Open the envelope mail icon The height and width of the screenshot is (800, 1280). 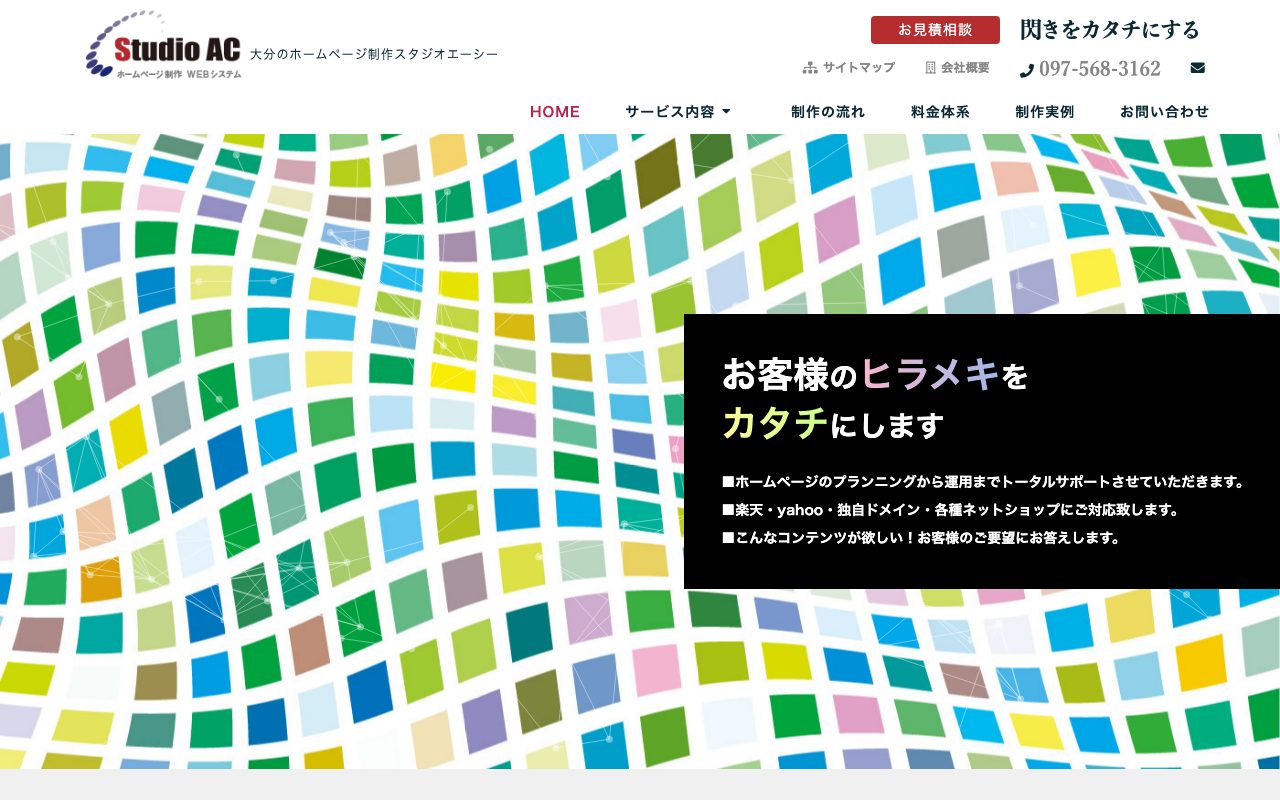pyautogui.click(x=1198, y=68)
